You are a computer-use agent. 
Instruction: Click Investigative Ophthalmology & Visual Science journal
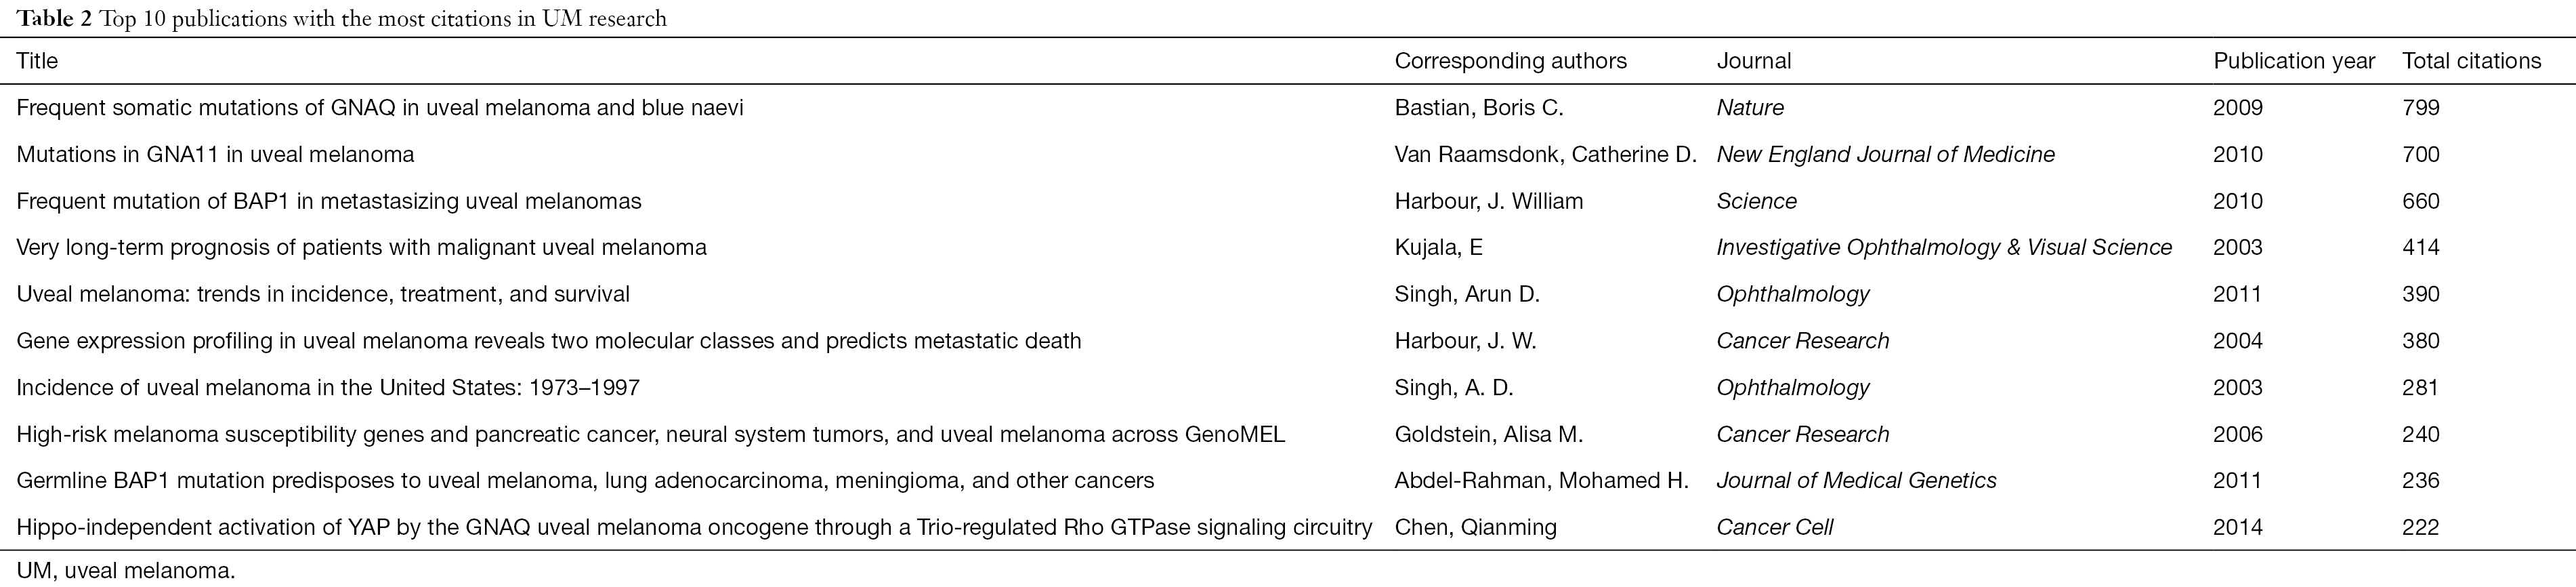1944,247
